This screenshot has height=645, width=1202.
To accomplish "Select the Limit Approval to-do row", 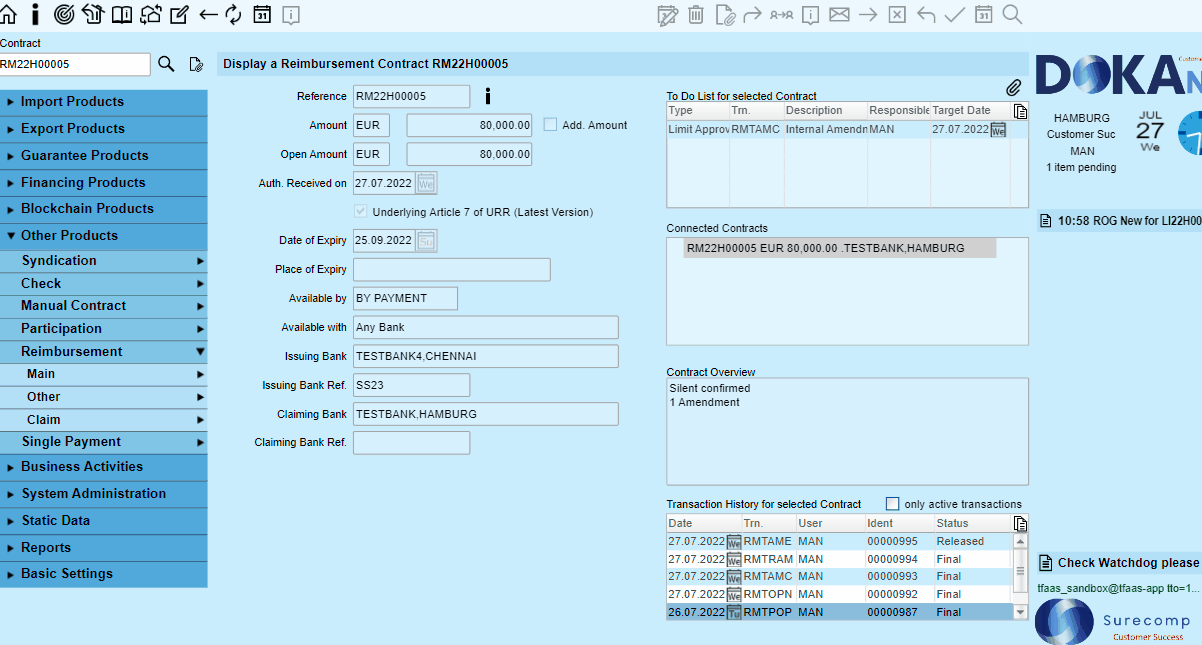I will click(x=838, y=130).
